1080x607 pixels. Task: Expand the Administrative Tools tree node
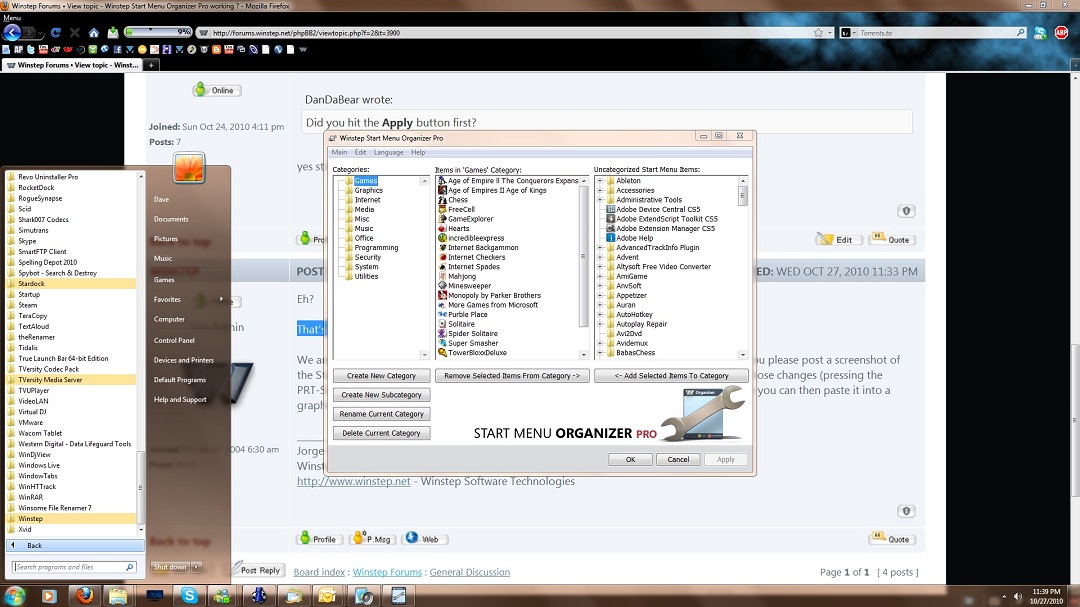coord(599,200)
